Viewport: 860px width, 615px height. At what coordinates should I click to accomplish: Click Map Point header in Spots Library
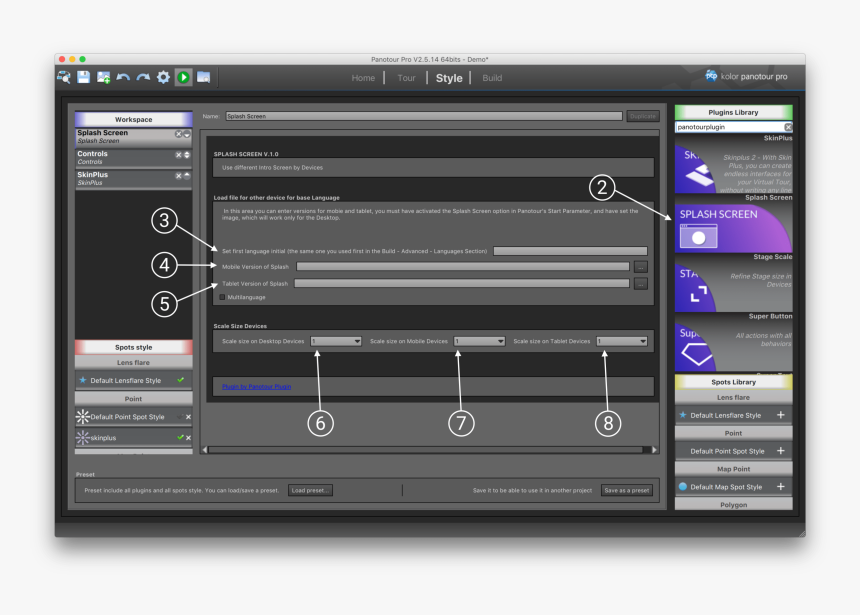[733, 469]
